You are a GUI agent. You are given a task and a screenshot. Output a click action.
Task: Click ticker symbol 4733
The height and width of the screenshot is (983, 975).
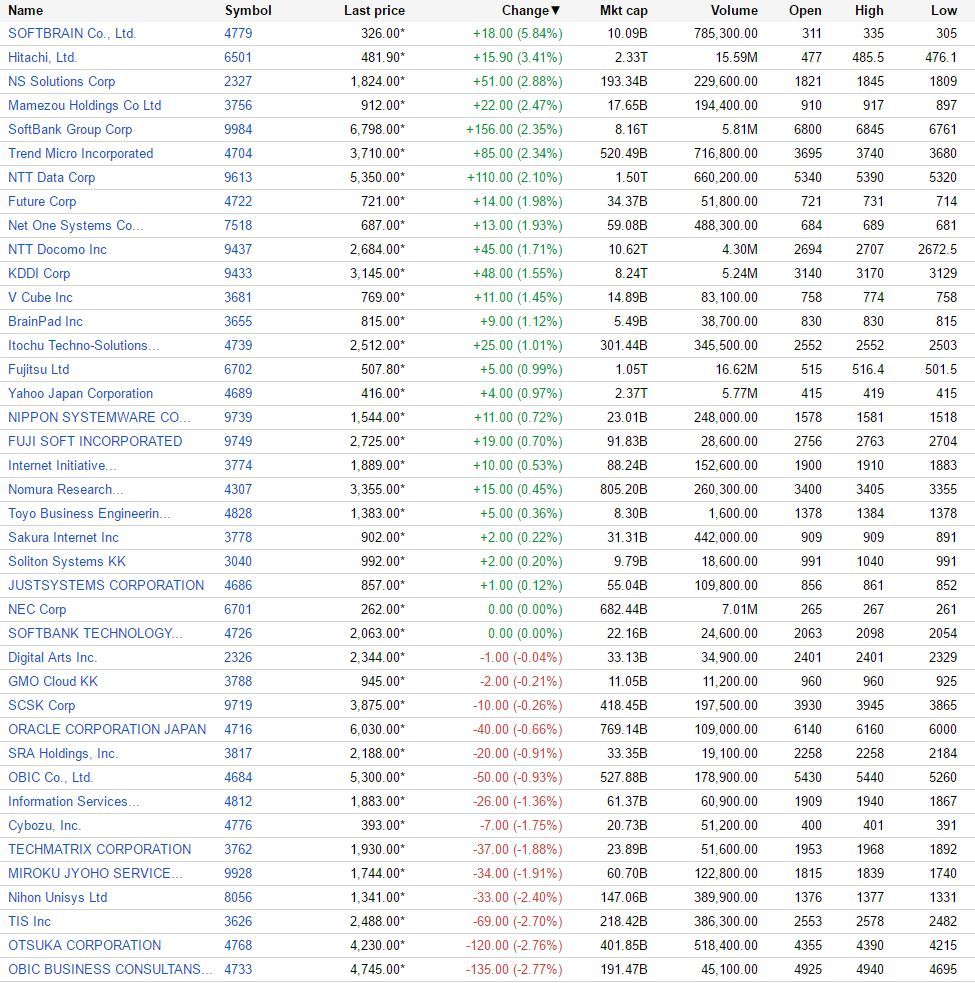pos(238,970)
